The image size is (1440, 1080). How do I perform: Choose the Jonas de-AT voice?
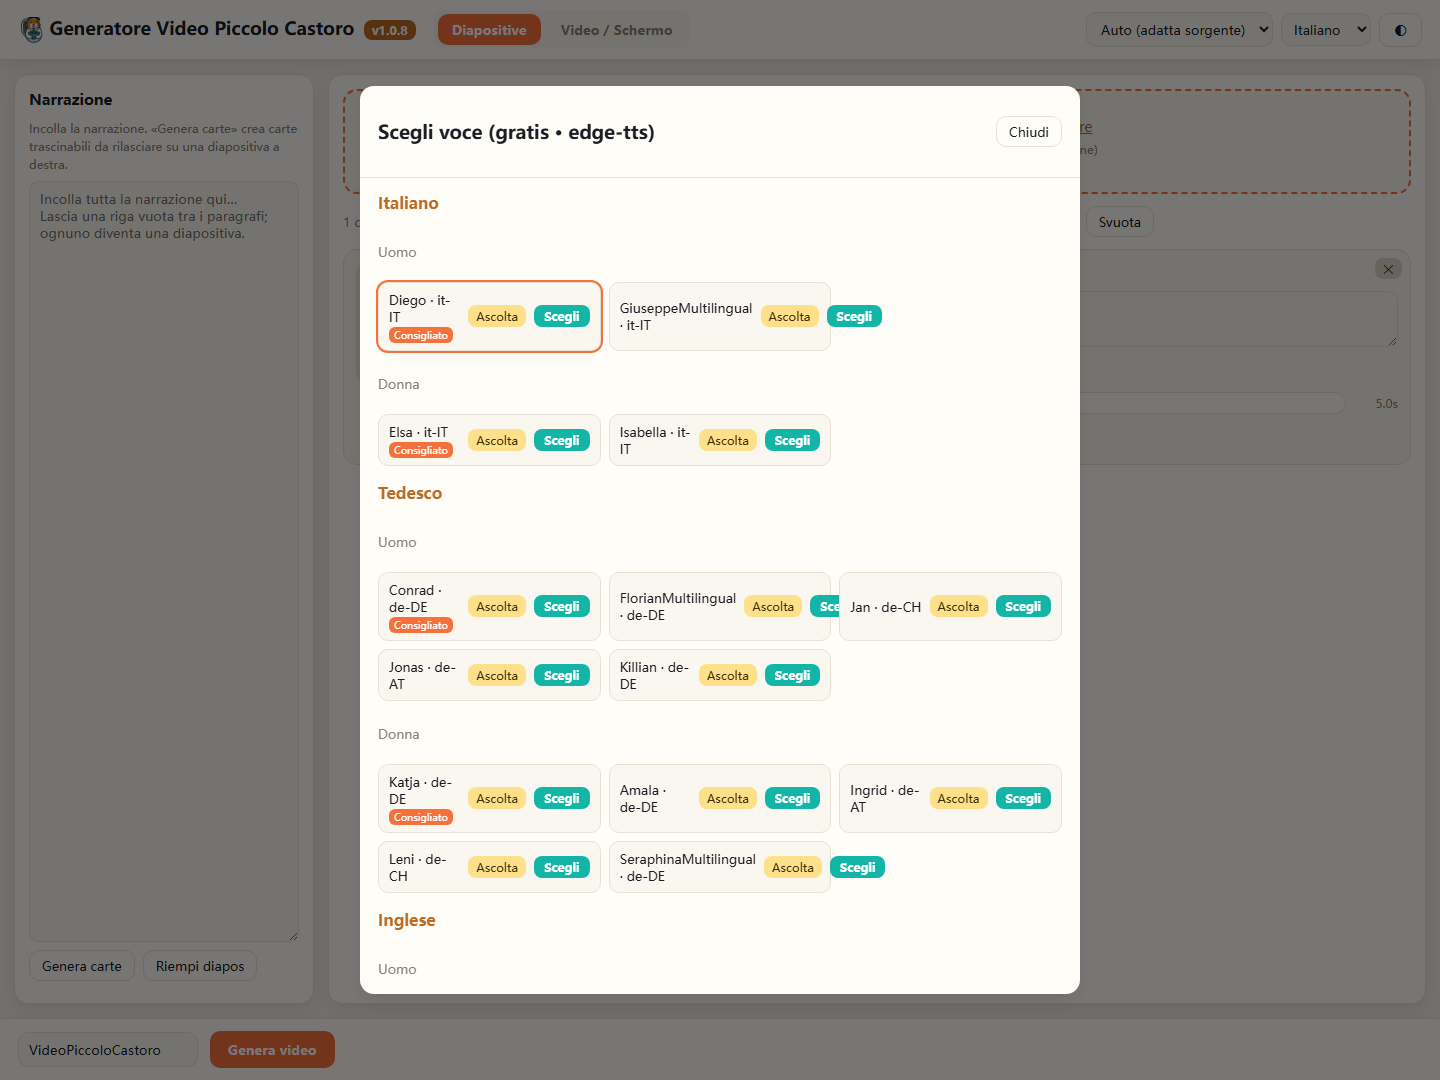point(562,676)
